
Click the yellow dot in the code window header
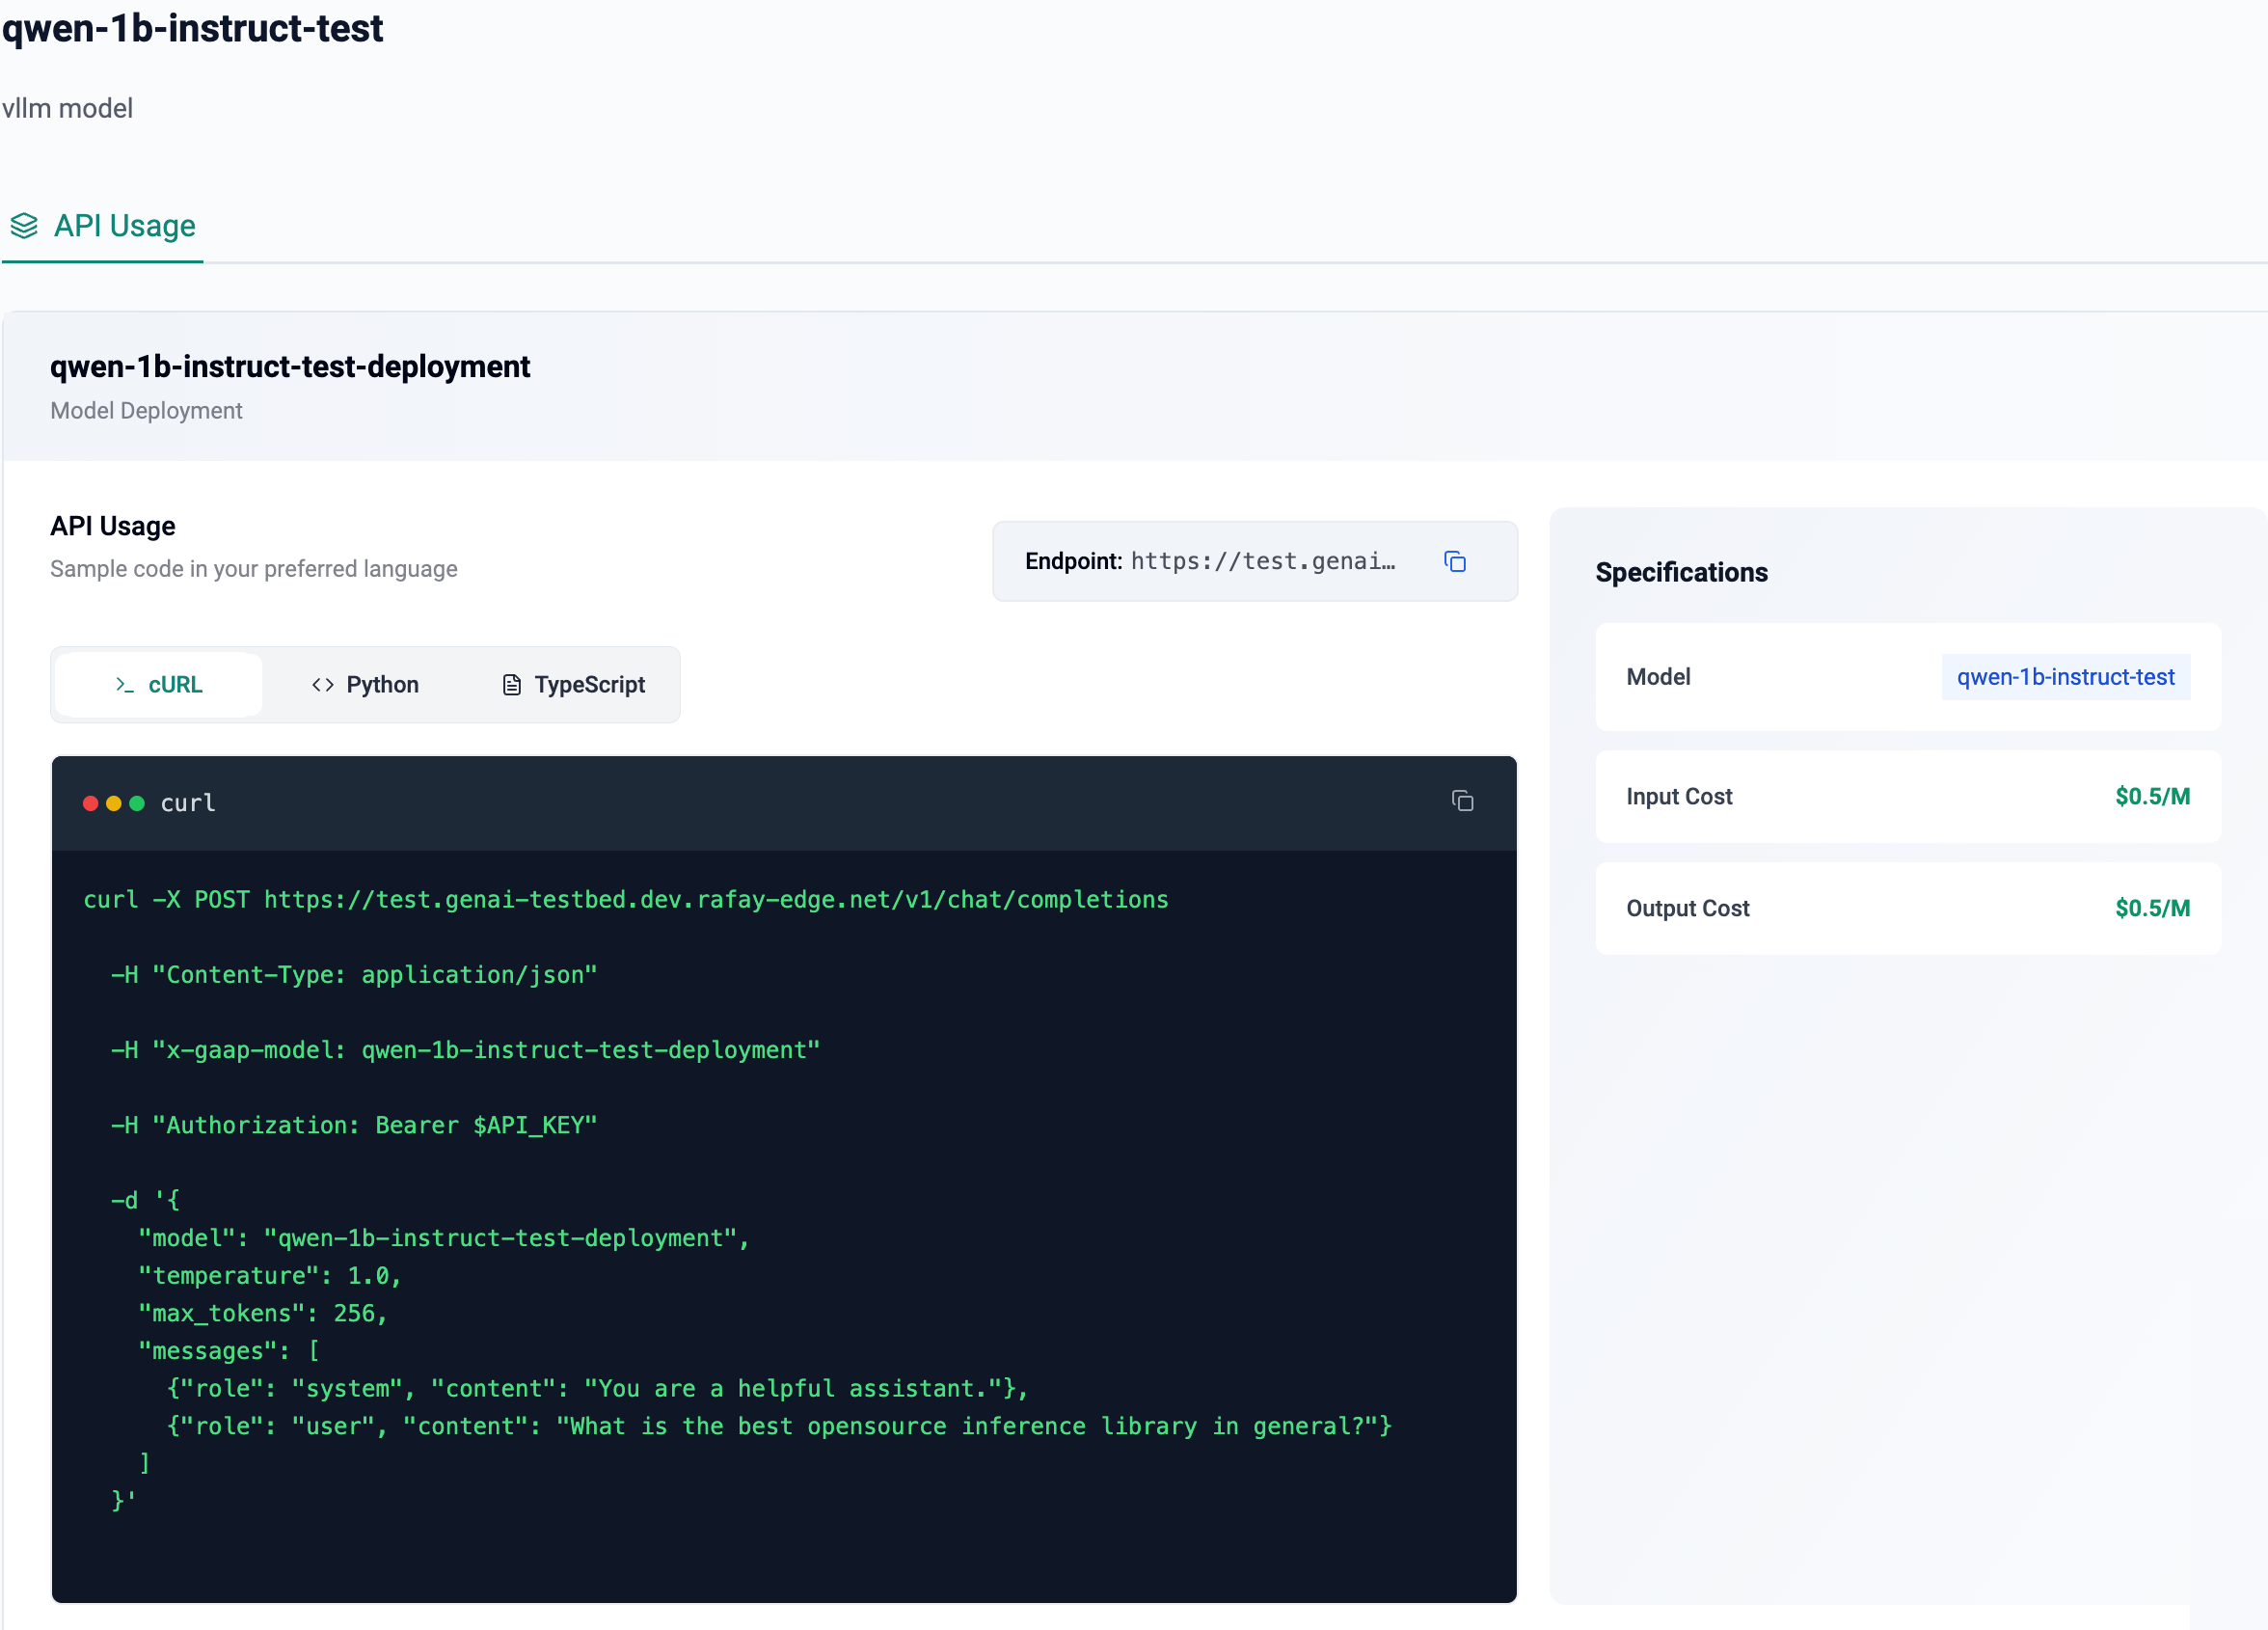113,804
